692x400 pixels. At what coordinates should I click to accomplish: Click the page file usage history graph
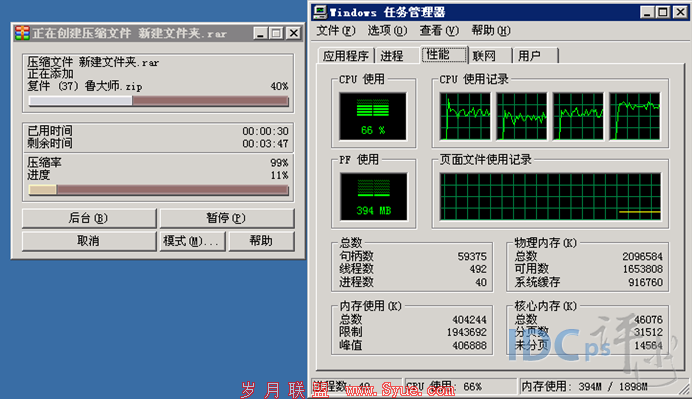tap(550, 197)
